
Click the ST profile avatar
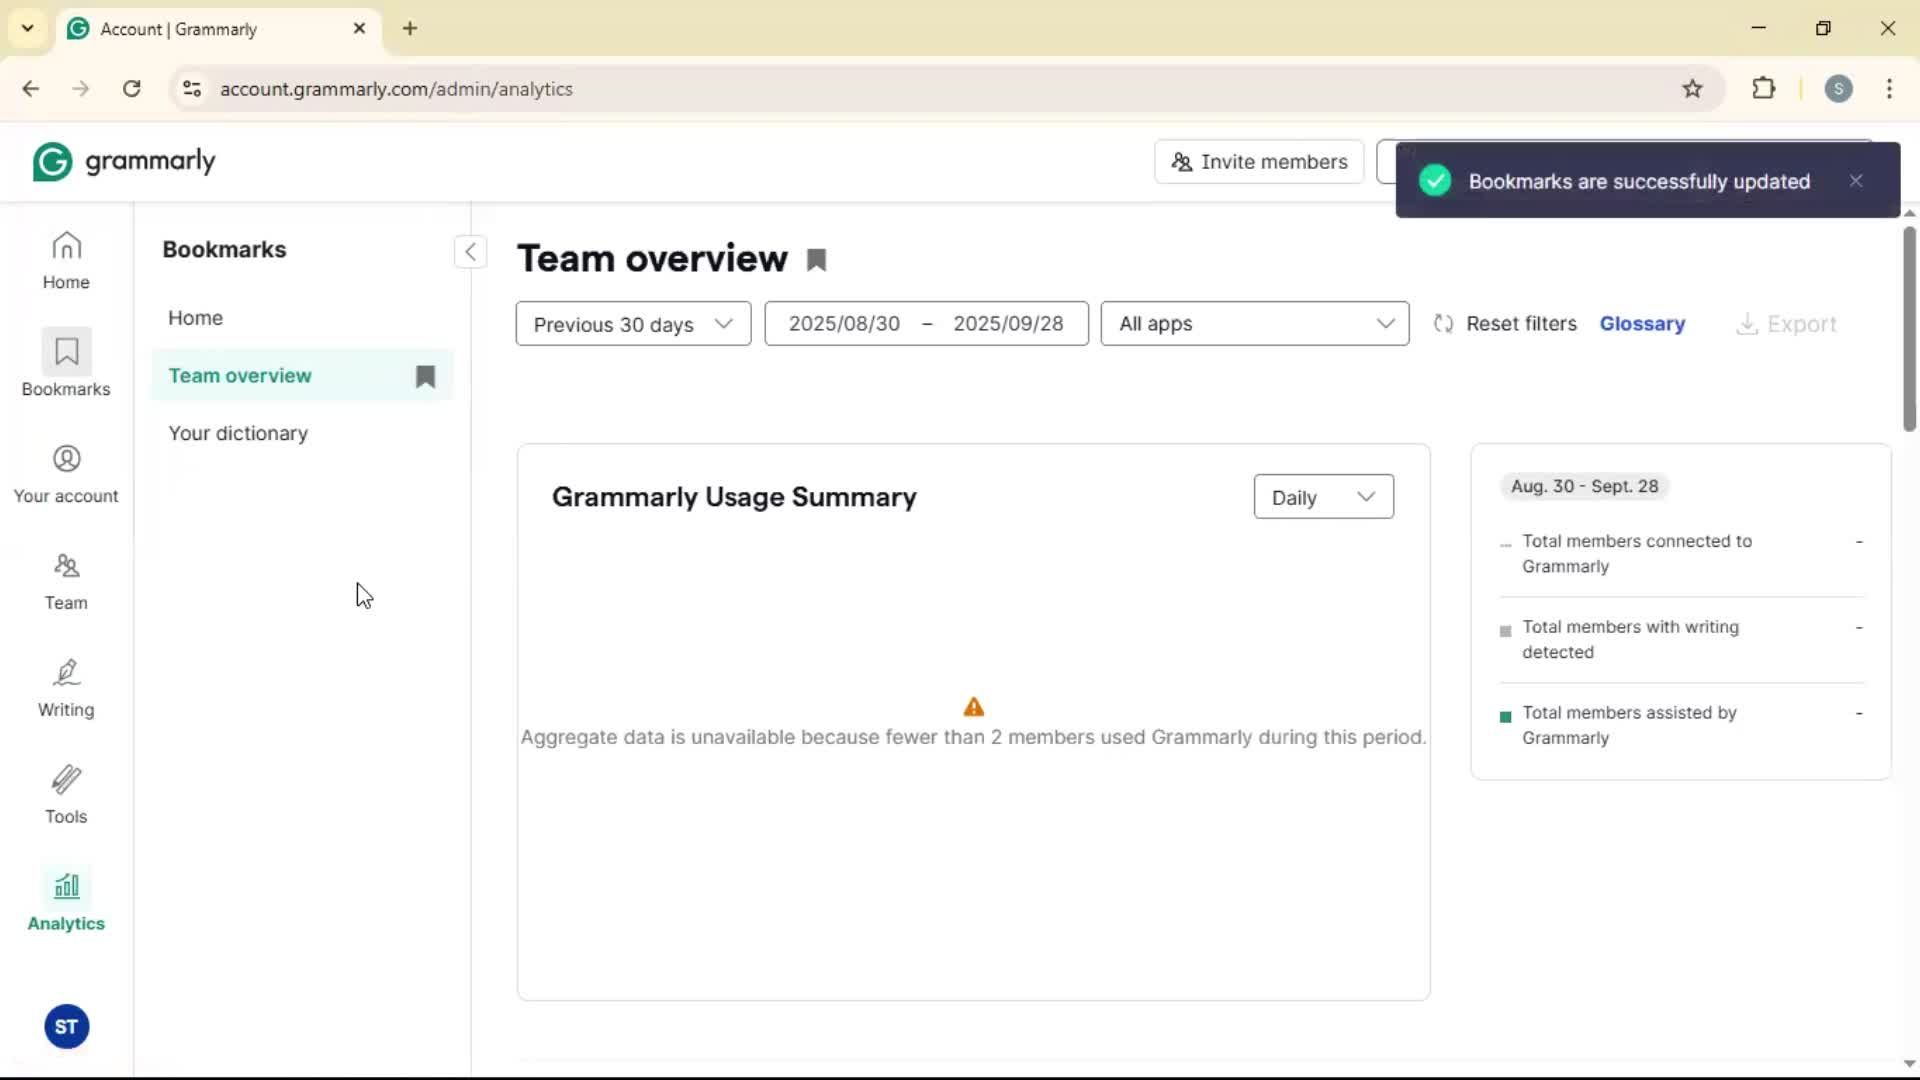(x=67, y=1027)
